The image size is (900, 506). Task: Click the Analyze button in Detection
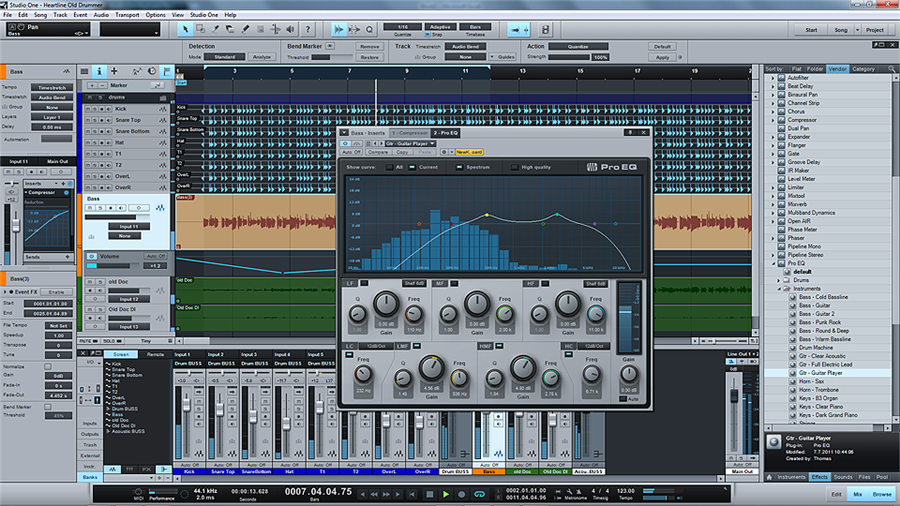pyautogui.click(x=261, y=57)
